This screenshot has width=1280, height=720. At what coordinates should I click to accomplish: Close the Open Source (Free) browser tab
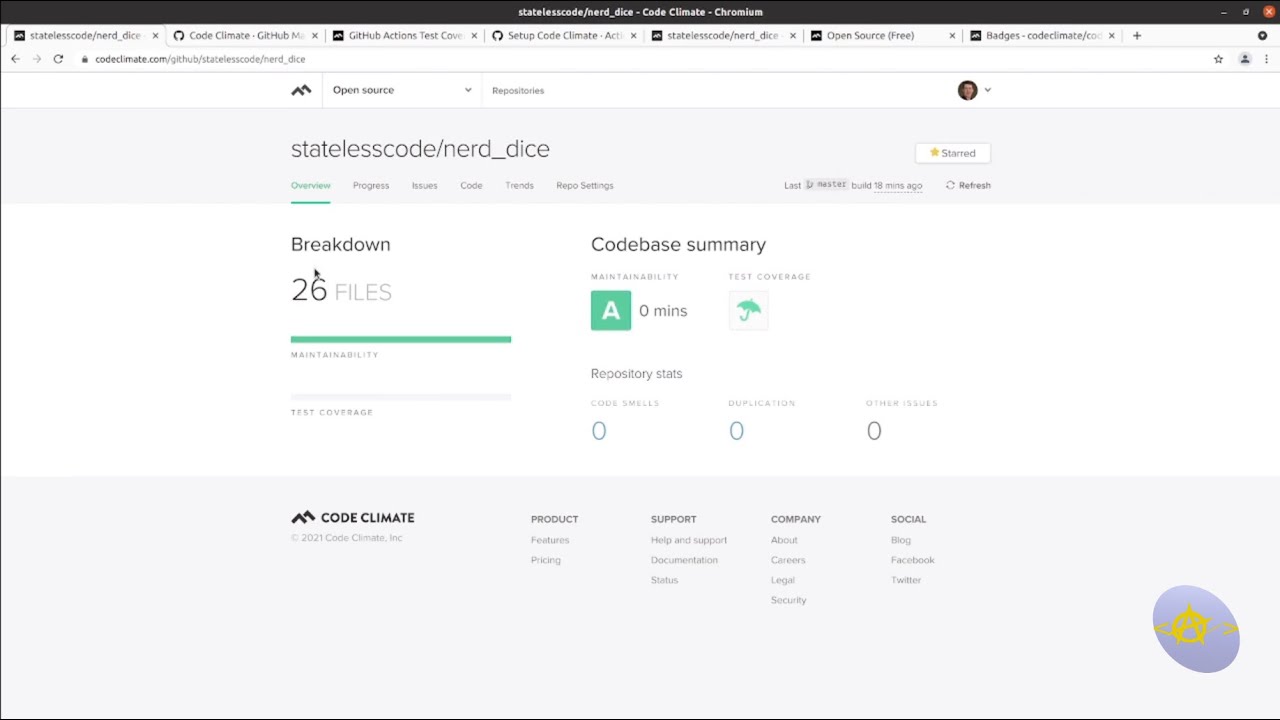pyautogui.click(x=952, y=35)
